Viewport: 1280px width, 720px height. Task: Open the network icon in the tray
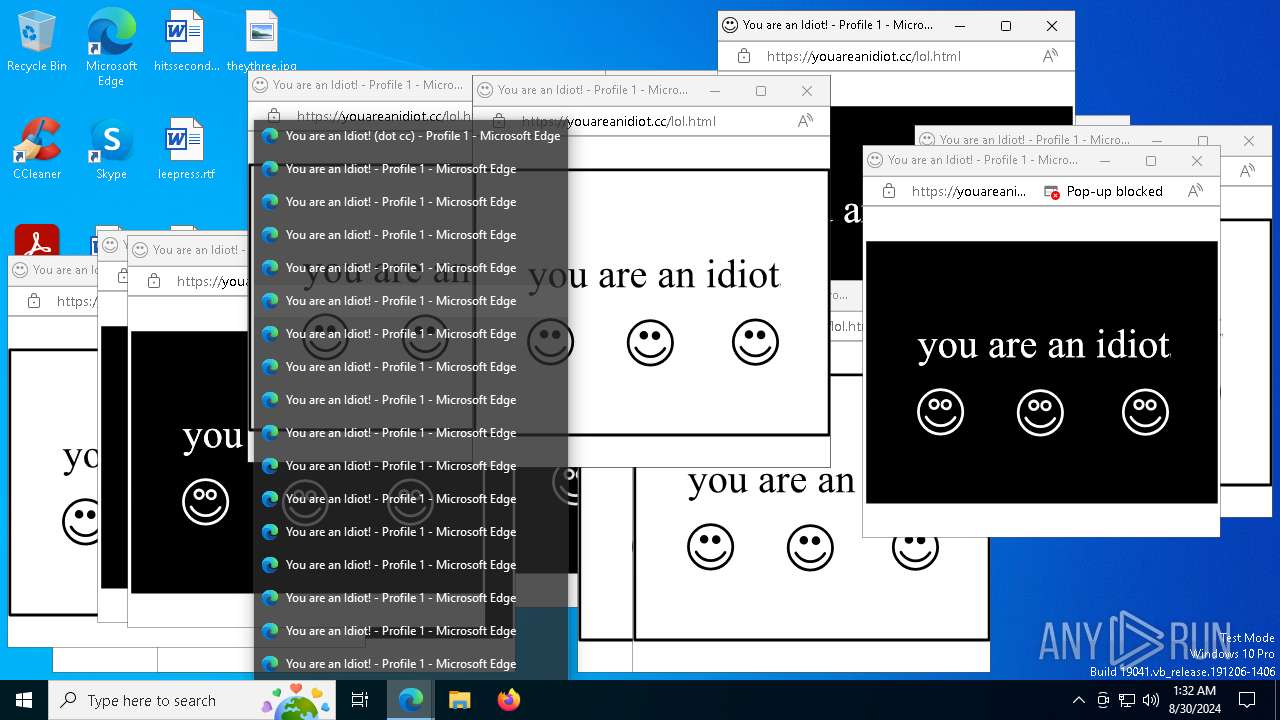click(1127, 700)
